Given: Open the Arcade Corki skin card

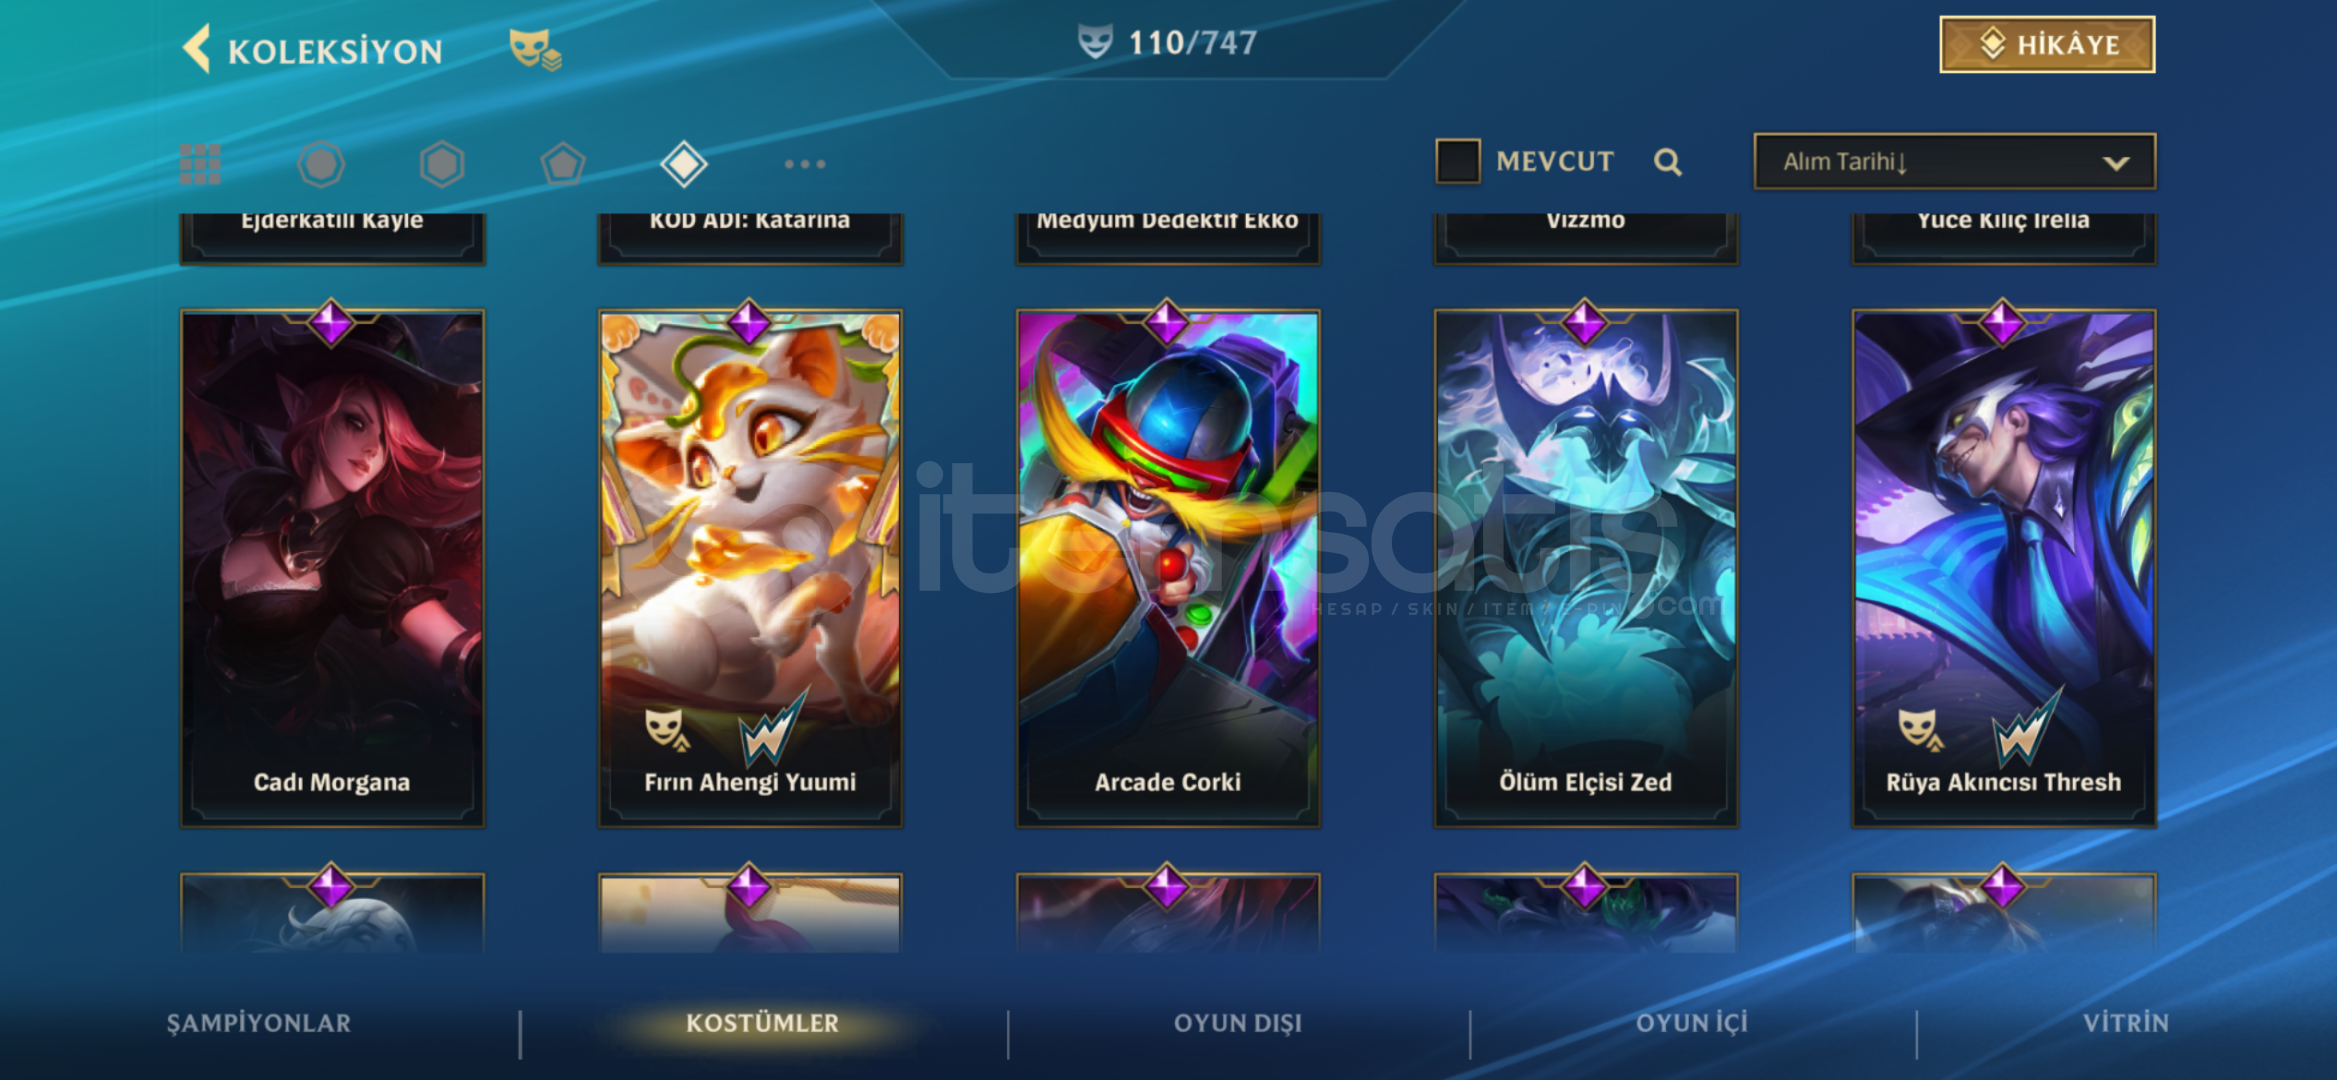Looking at the screenshot, I should click(1168, 568).
